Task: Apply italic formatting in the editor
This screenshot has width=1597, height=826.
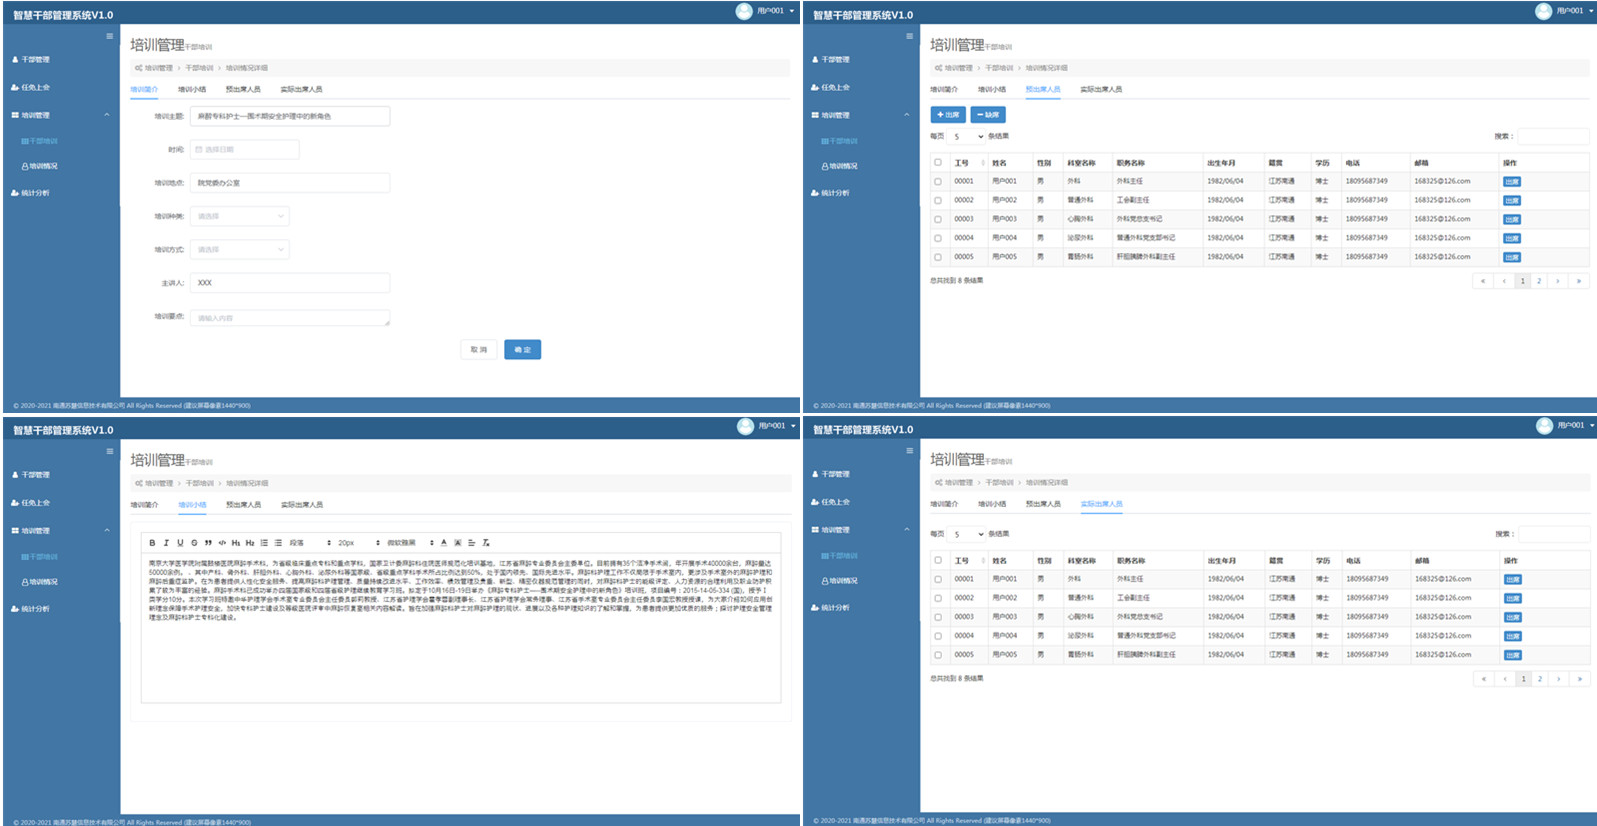Action: (166, 543)
